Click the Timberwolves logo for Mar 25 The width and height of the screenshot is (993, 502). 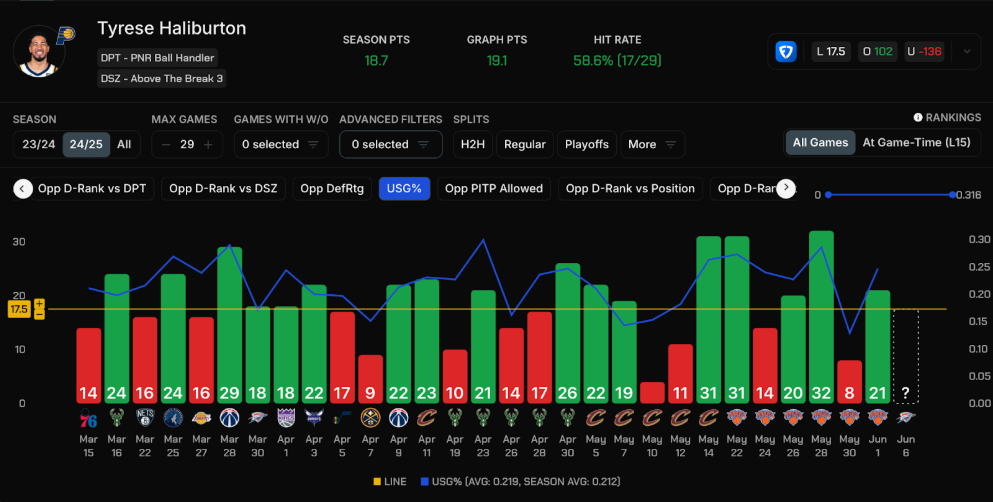coord(173,418)
